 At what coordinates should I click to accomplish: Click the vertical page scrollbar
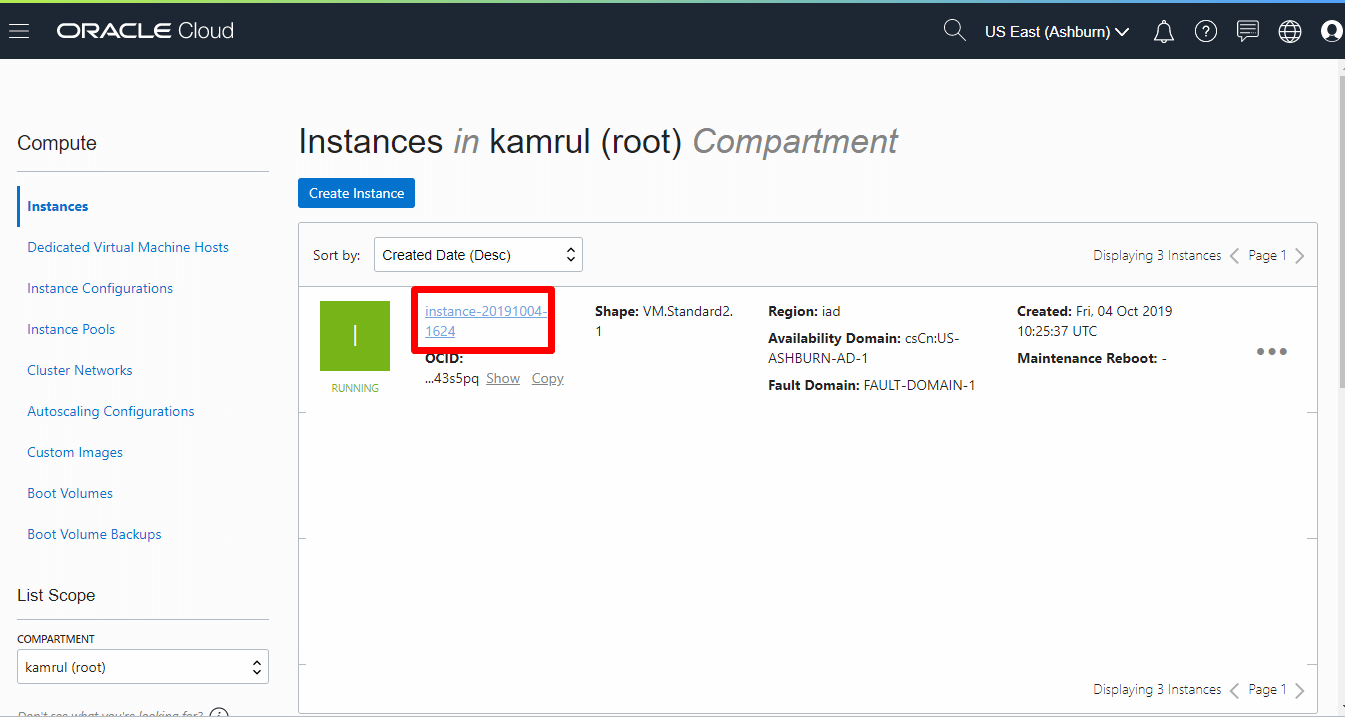1340,230
